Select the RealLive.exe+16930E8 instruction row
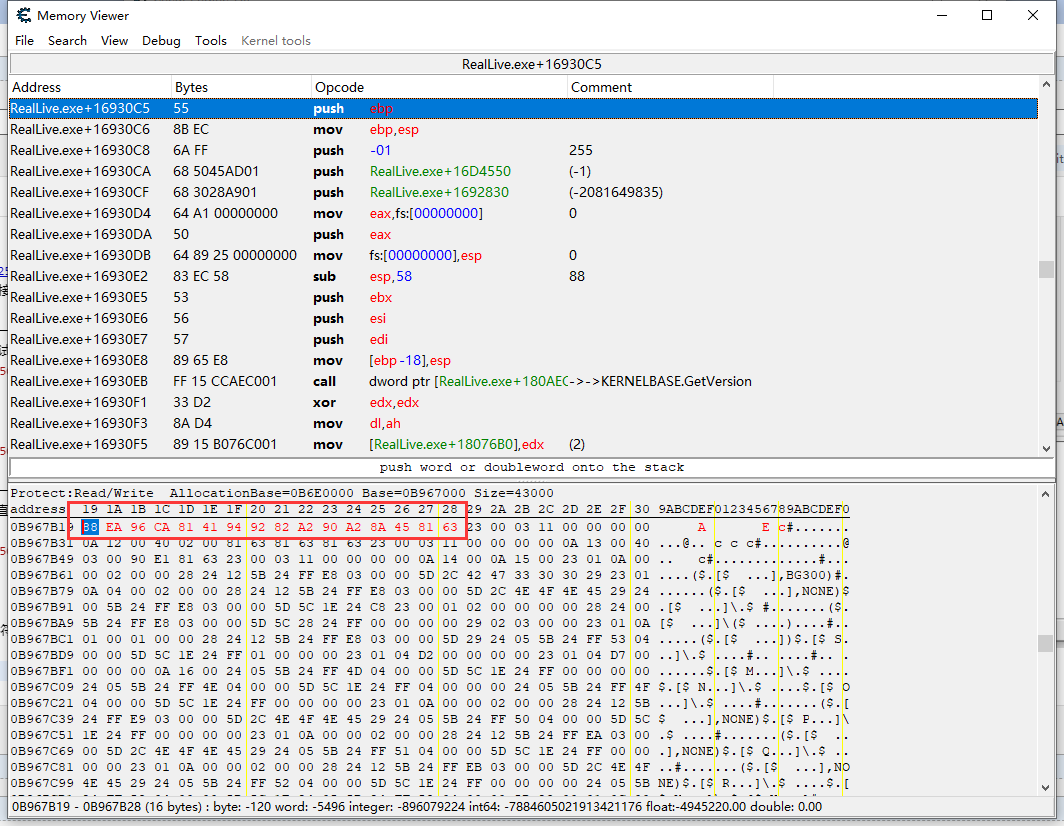The image size is (1064, 826). point(523,361)
